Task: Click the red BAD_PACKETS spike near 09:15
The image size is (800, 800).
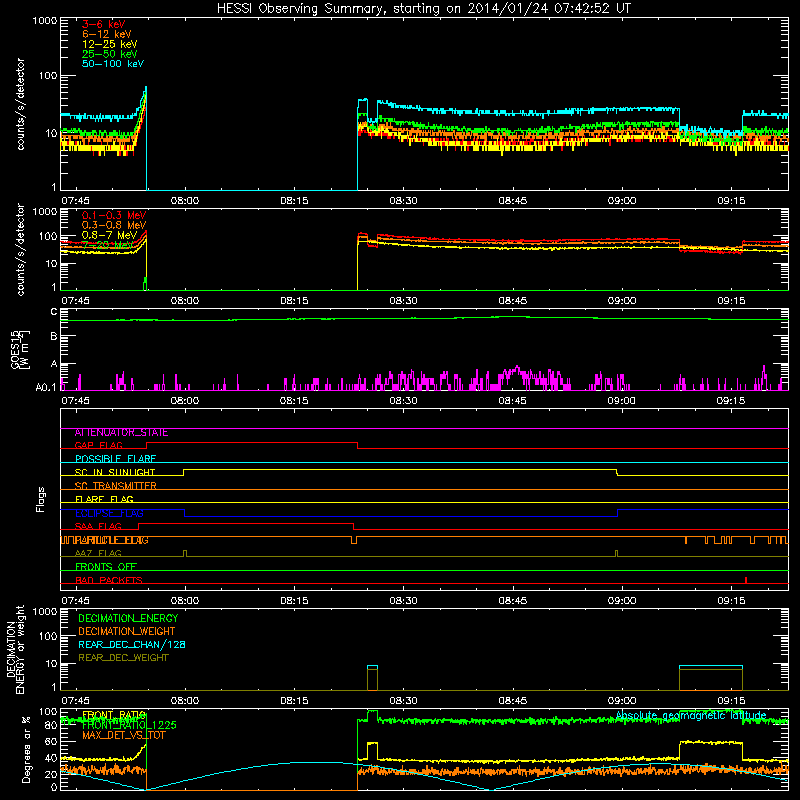Action: [x=746, y=580]
